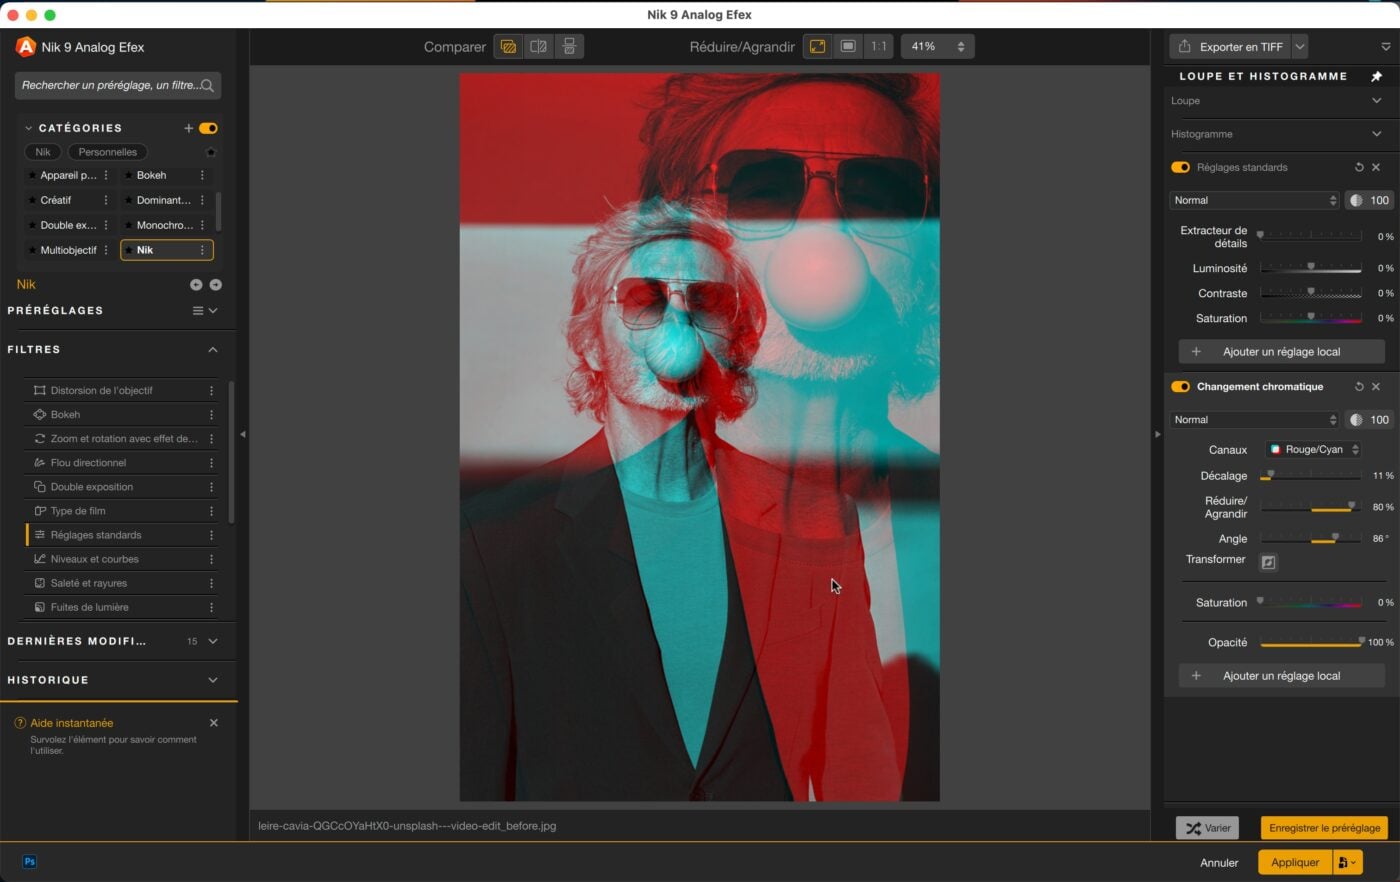Close the Aide instantanée panel
Screen dimensions: 1400x882
click(213, 723)
